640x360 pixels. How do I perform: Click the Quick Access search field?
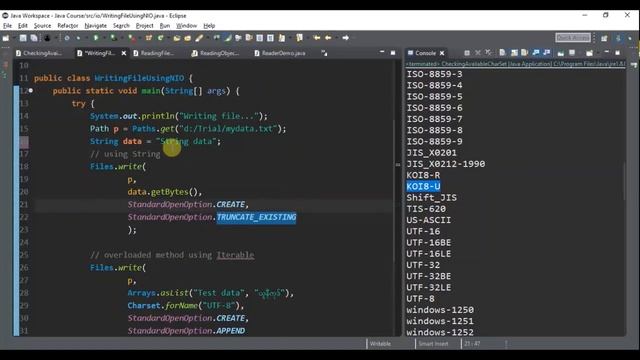pos(573,38)
